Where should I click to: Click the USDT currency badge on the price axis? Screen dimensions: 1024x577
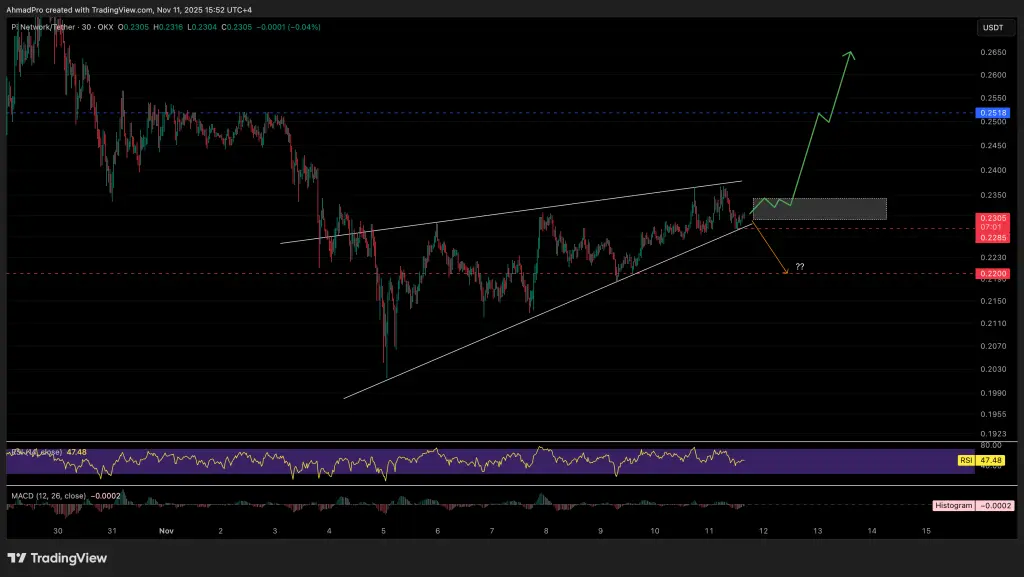(x=994, y=28)
